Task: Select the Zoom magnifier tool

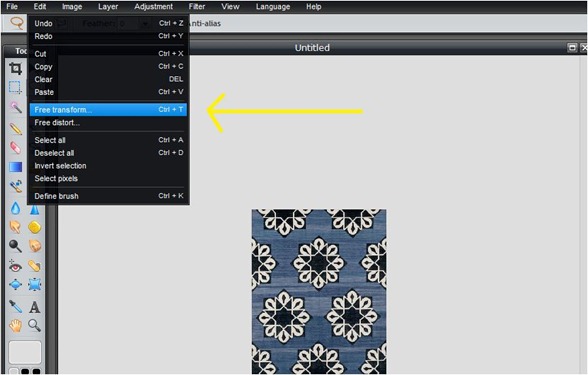Action: pos(34,326)
